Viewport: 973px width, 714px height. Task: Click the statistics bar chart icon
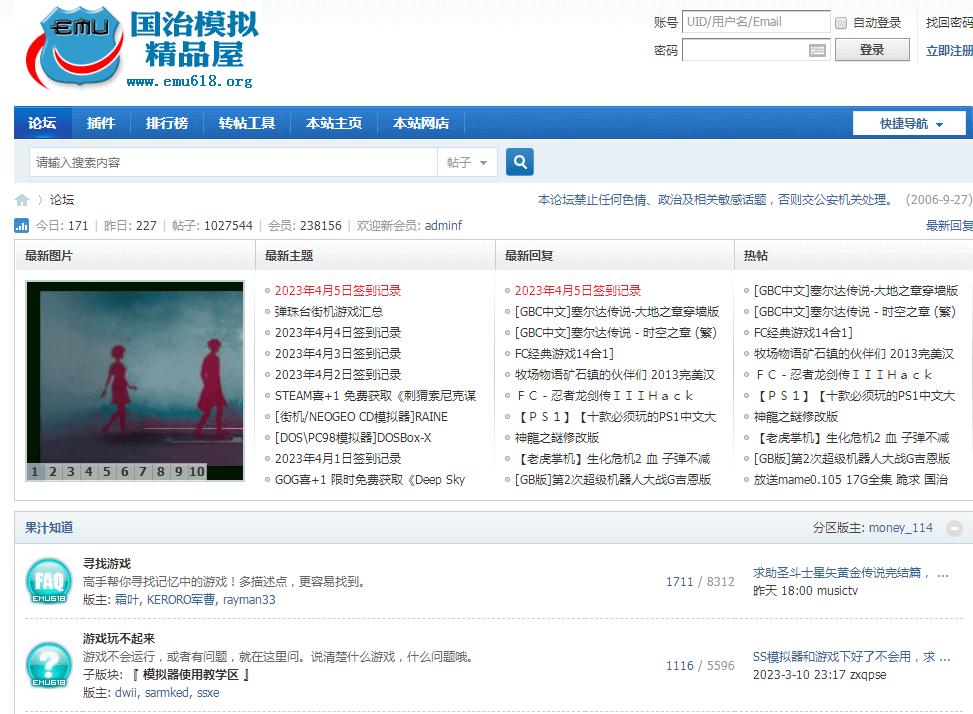click(x=22, y=225)
